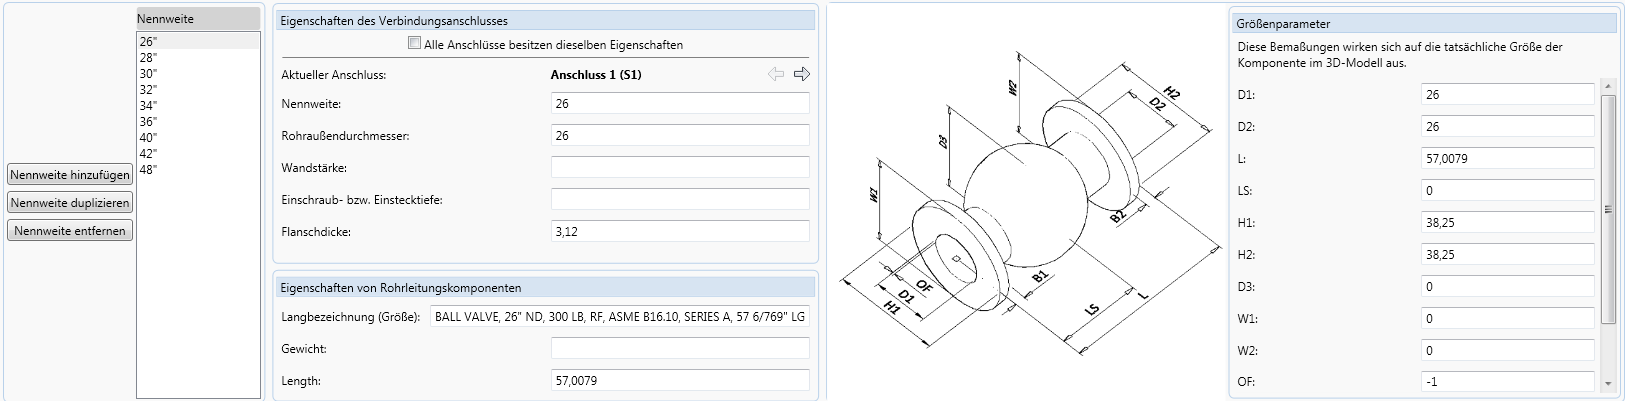Click the Nennweite duplizieren button
This screenshot has width=1625, height=401.
70,202
